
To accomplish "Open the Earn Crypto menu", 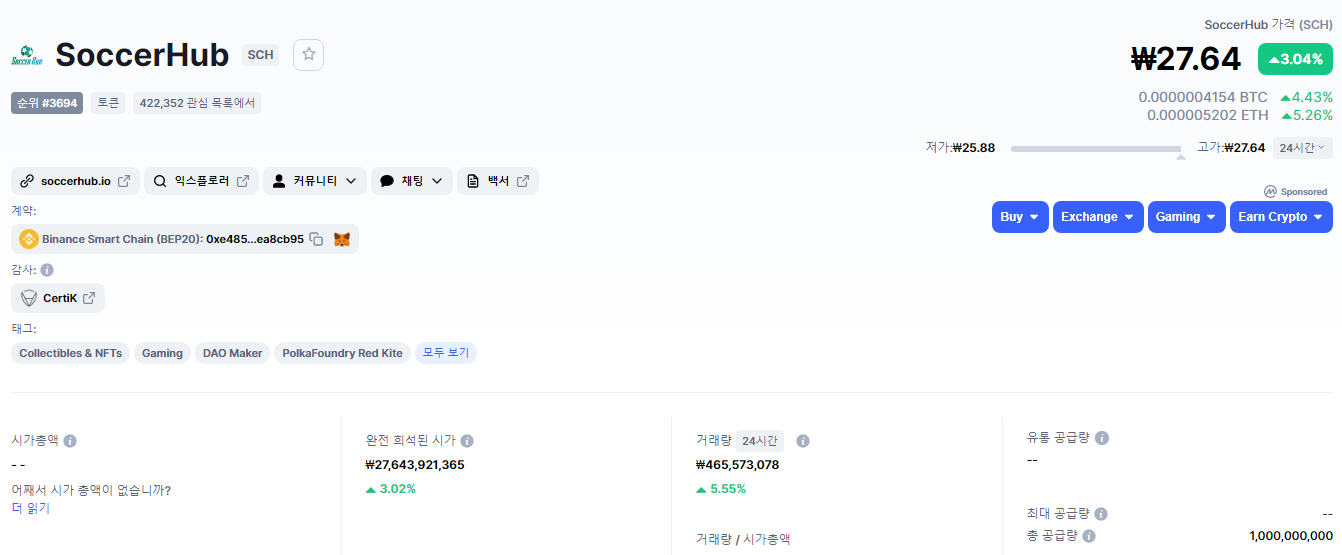I will click(1280, 217).
